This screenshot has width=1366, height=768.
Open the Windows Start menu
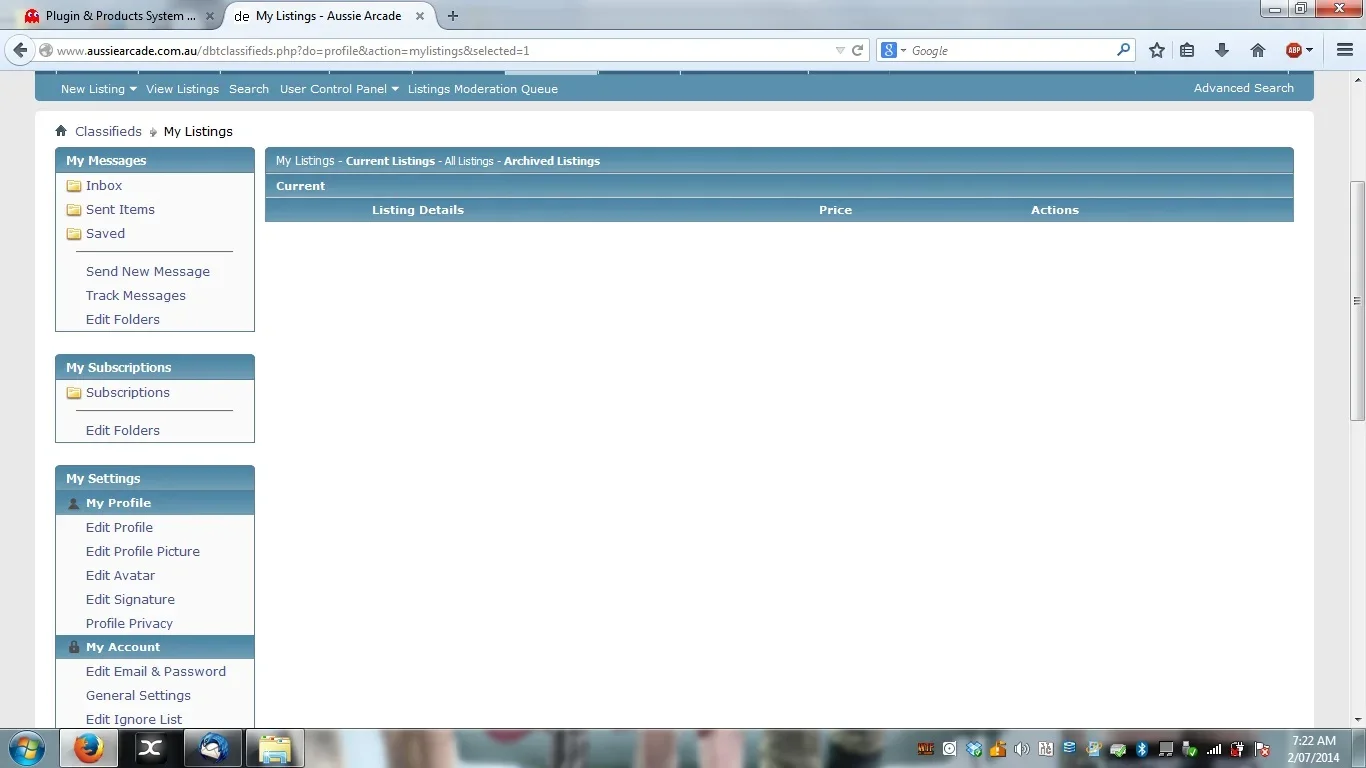pyautogui.click(x=26, y=748)
